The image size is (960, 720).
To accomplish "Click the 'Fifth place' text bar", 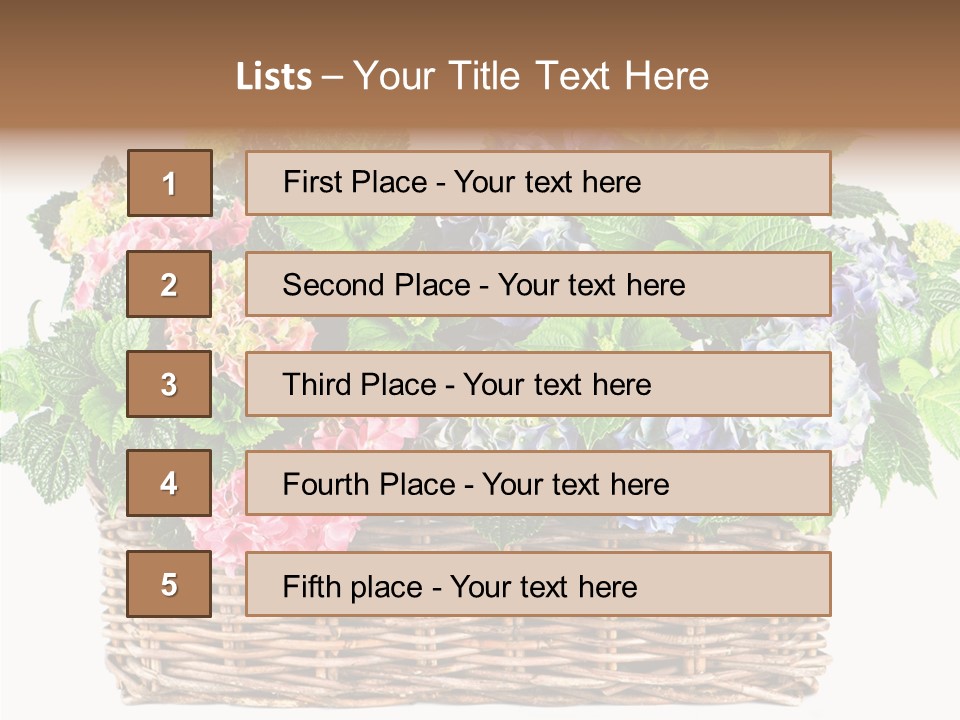I will tap(538, 584).
